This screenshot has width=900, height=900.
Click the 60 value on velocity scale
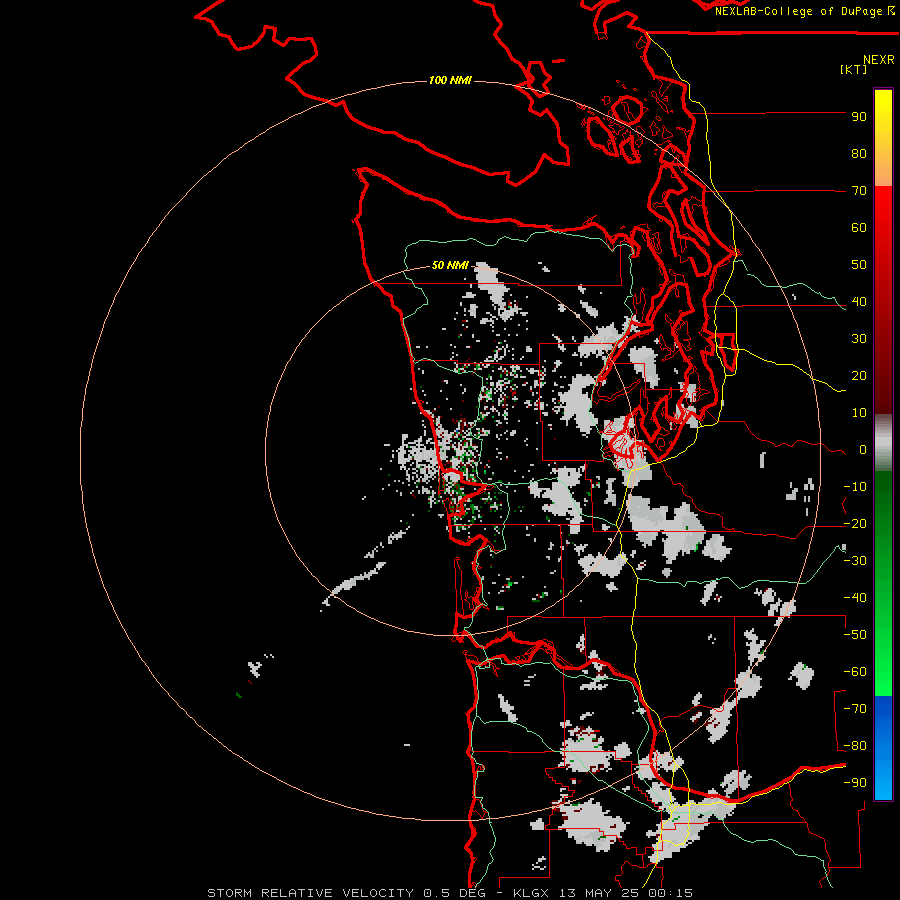tap(859, 228)
